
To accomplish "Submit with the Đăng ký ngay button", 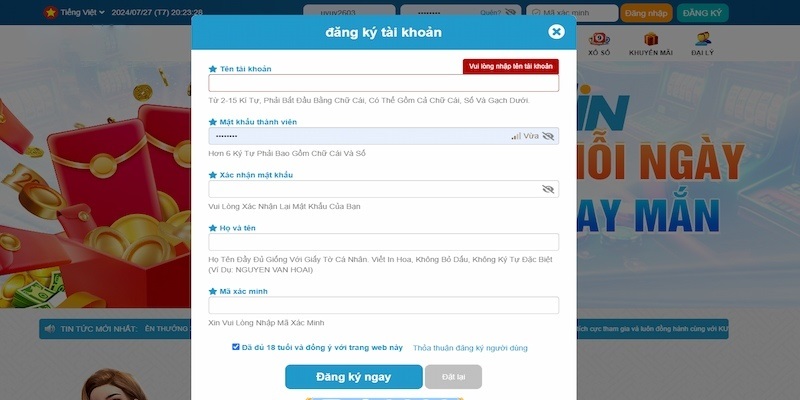I will 354,377.
